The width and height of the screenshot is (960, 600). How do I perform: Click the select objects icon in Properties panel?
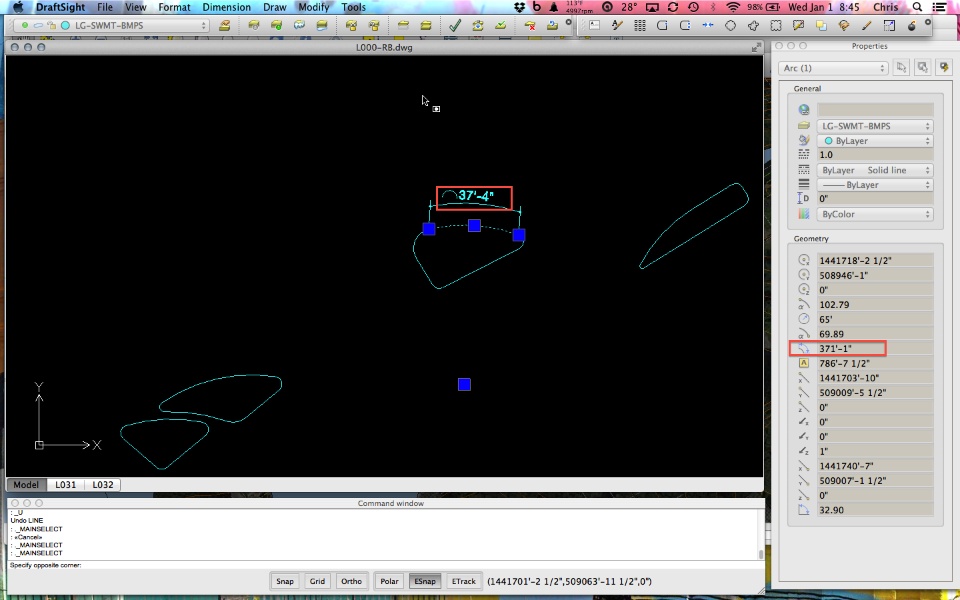[x=922, y=67]
